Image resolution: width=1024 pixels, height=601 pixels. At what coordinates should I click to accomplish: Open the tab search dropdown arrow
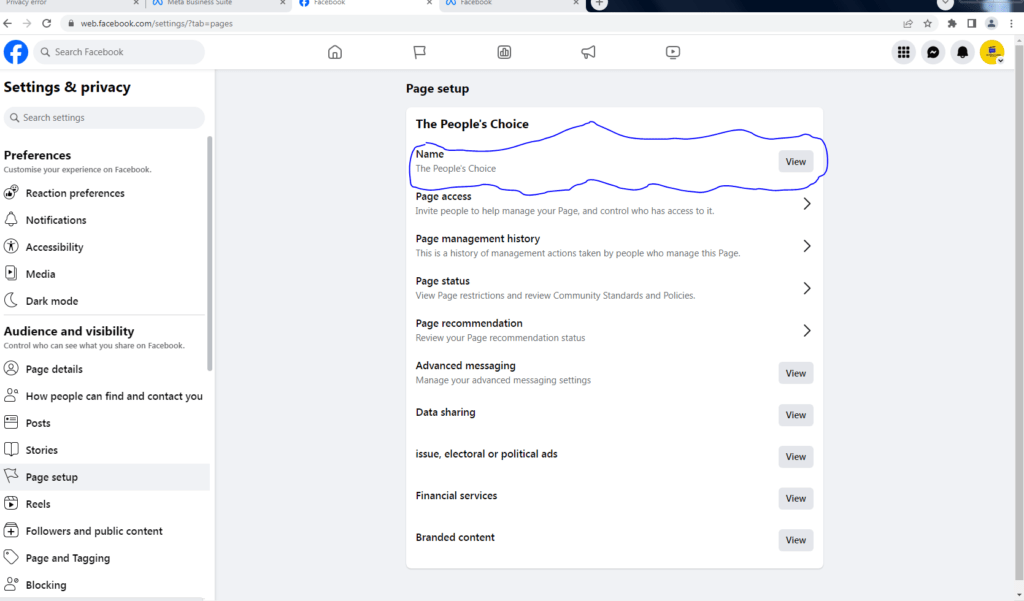pos(945,4)
